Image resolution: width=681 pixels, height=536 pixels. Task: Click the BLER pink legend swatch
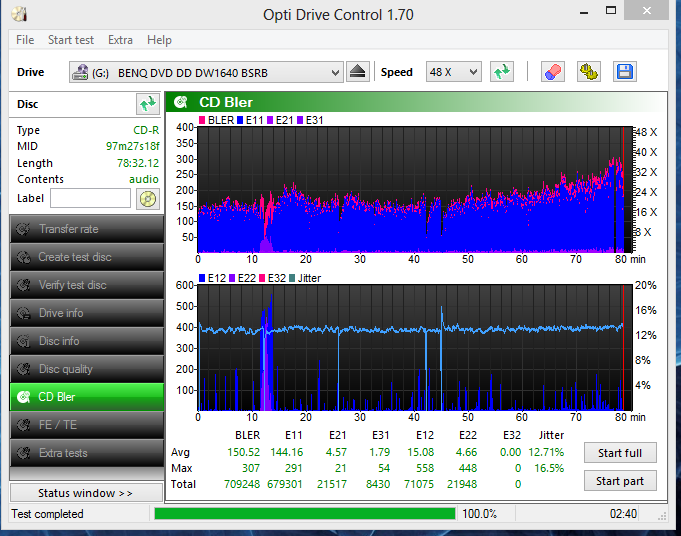[202, 120]
